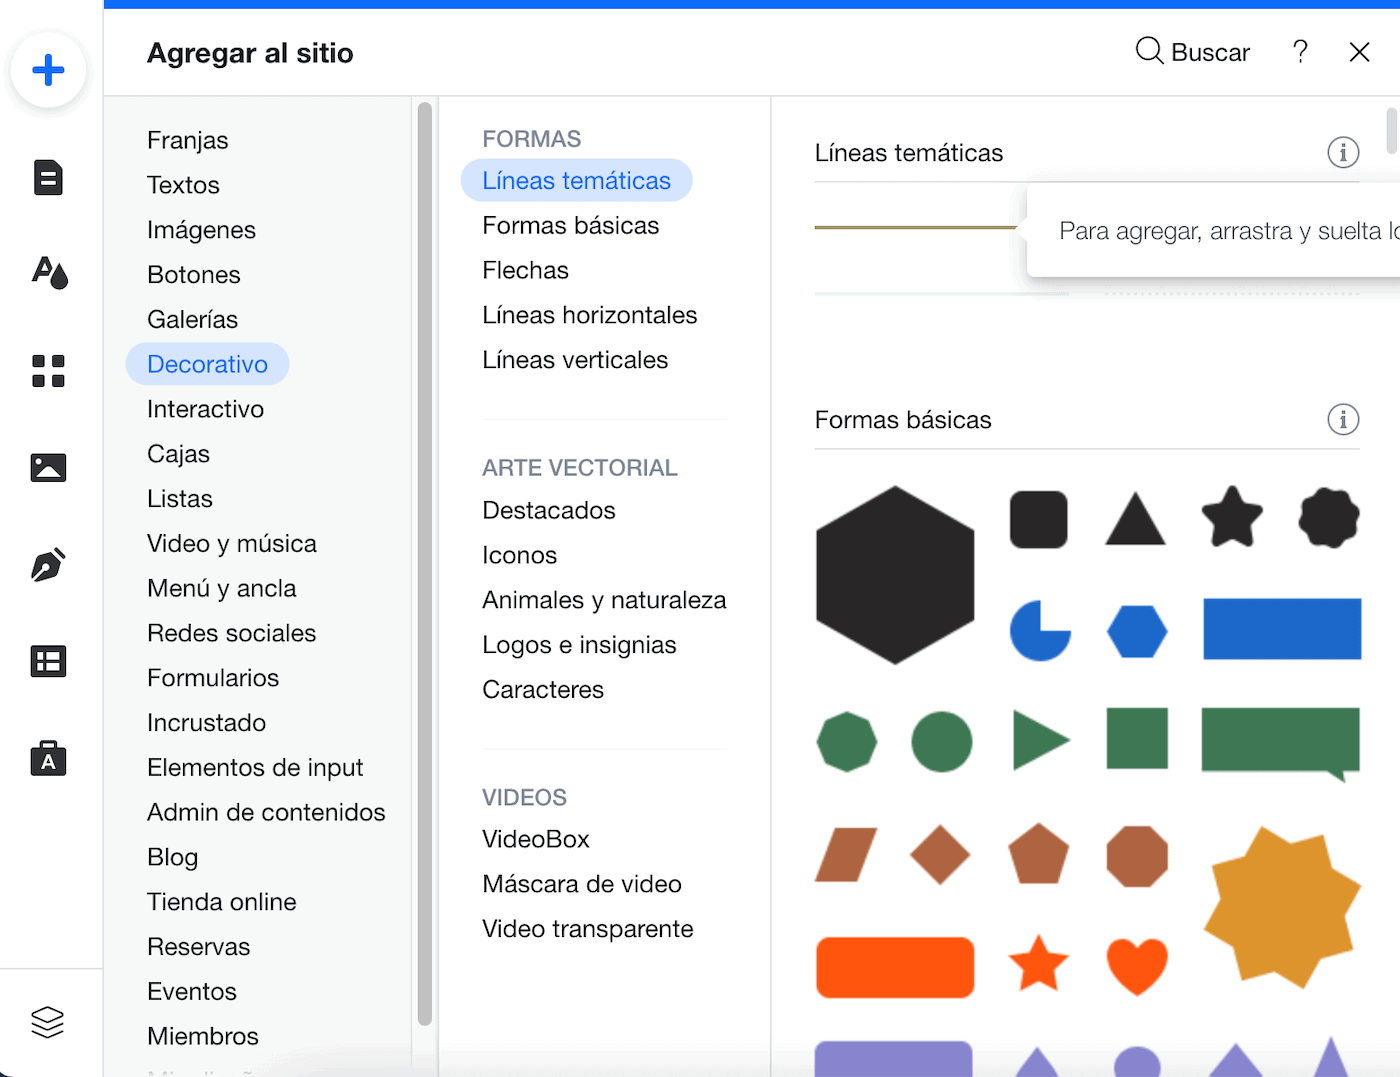Select the brown parallelogram shape
Image resolution: width=1400 pixels, height=1077 pixels.
(846, 855)
